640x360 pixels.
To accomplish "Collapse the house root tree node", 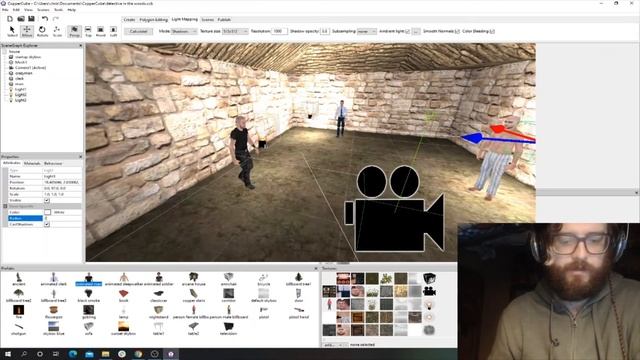I will (x=4, y=52).
